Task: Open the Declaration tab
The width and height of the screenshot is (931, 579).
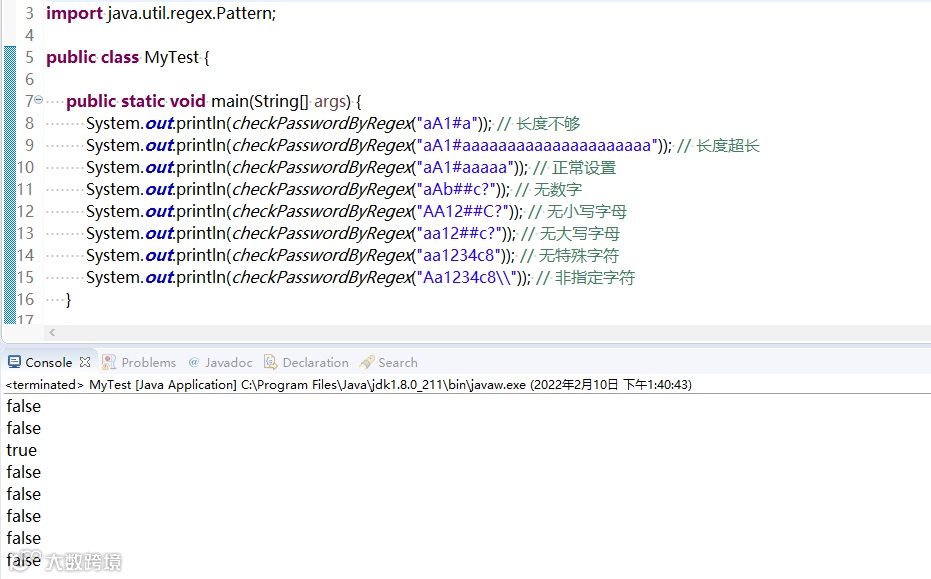Action: [315, 362]
